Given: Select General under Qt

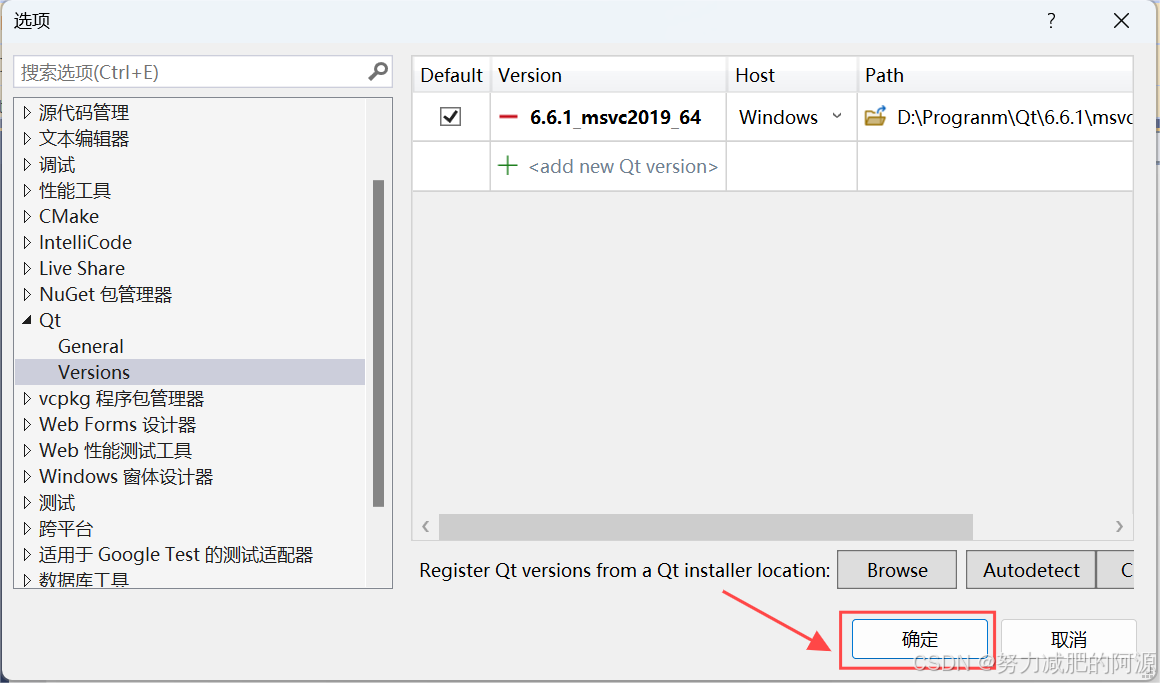Looking at the screenshot, I should 91,346.
